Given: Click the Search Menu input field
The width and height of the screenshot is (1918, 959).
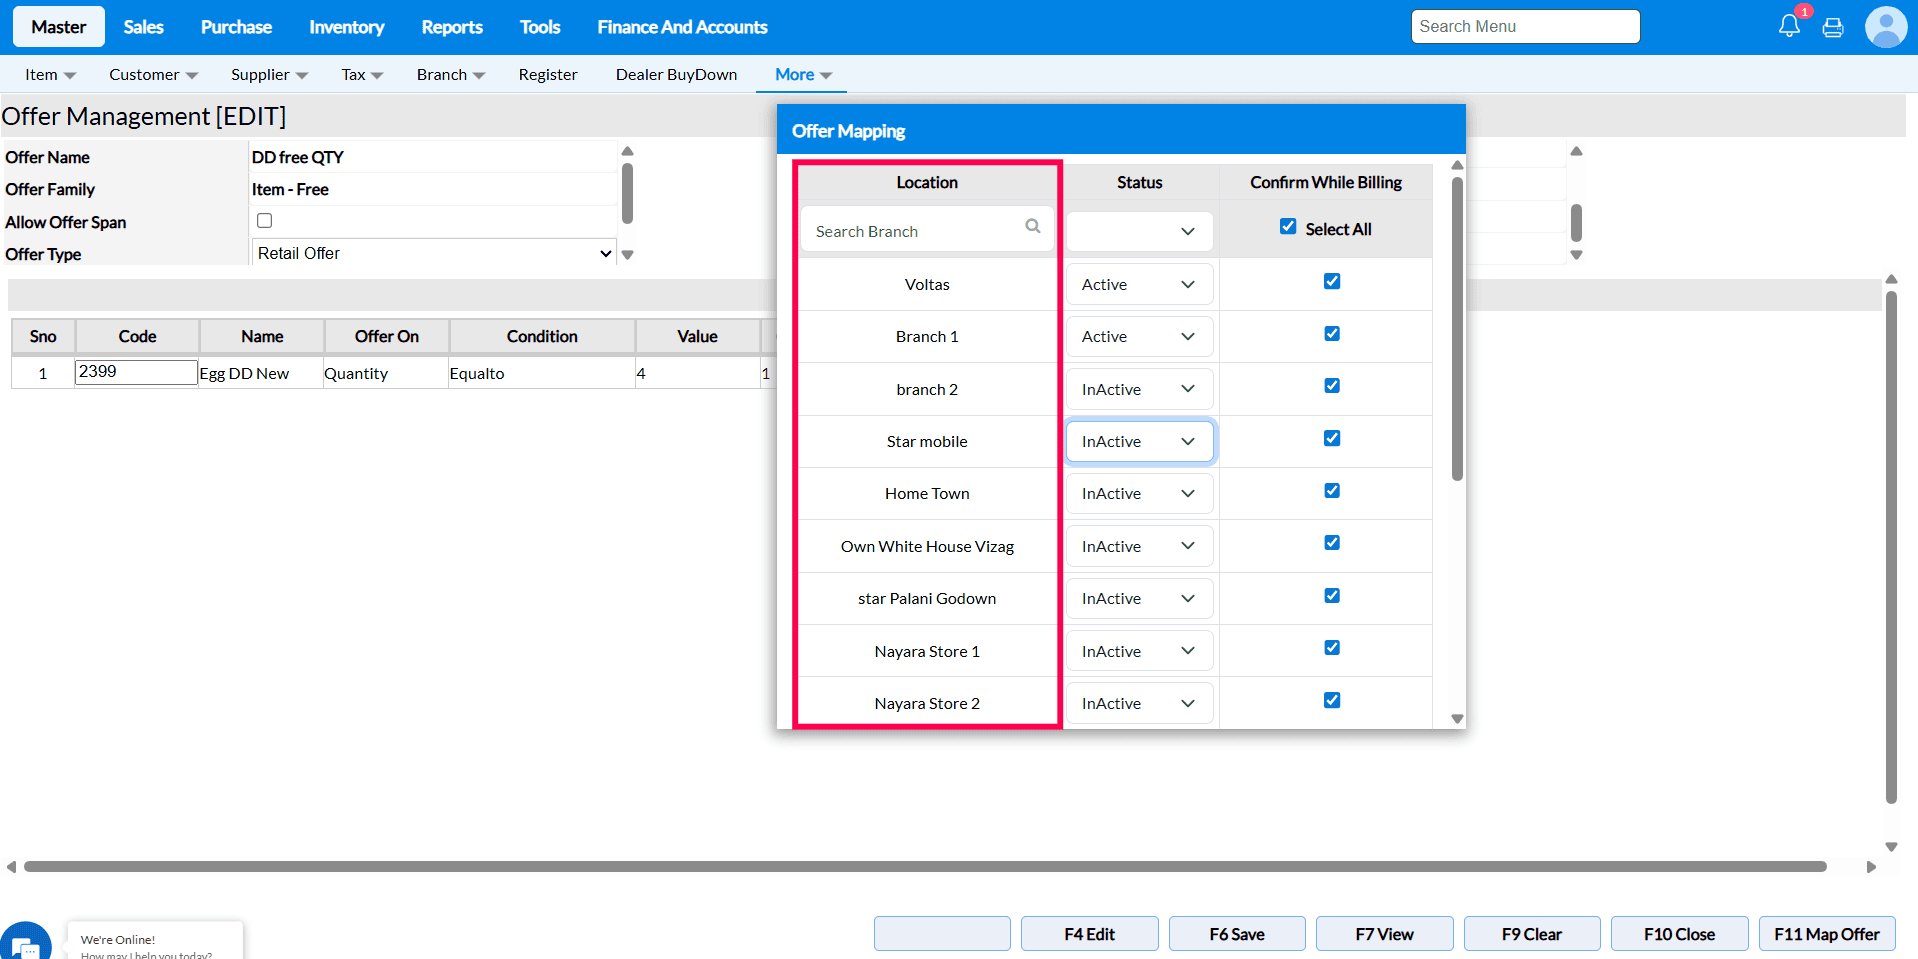Looking at the screenshot, I should click(1525, 27).
